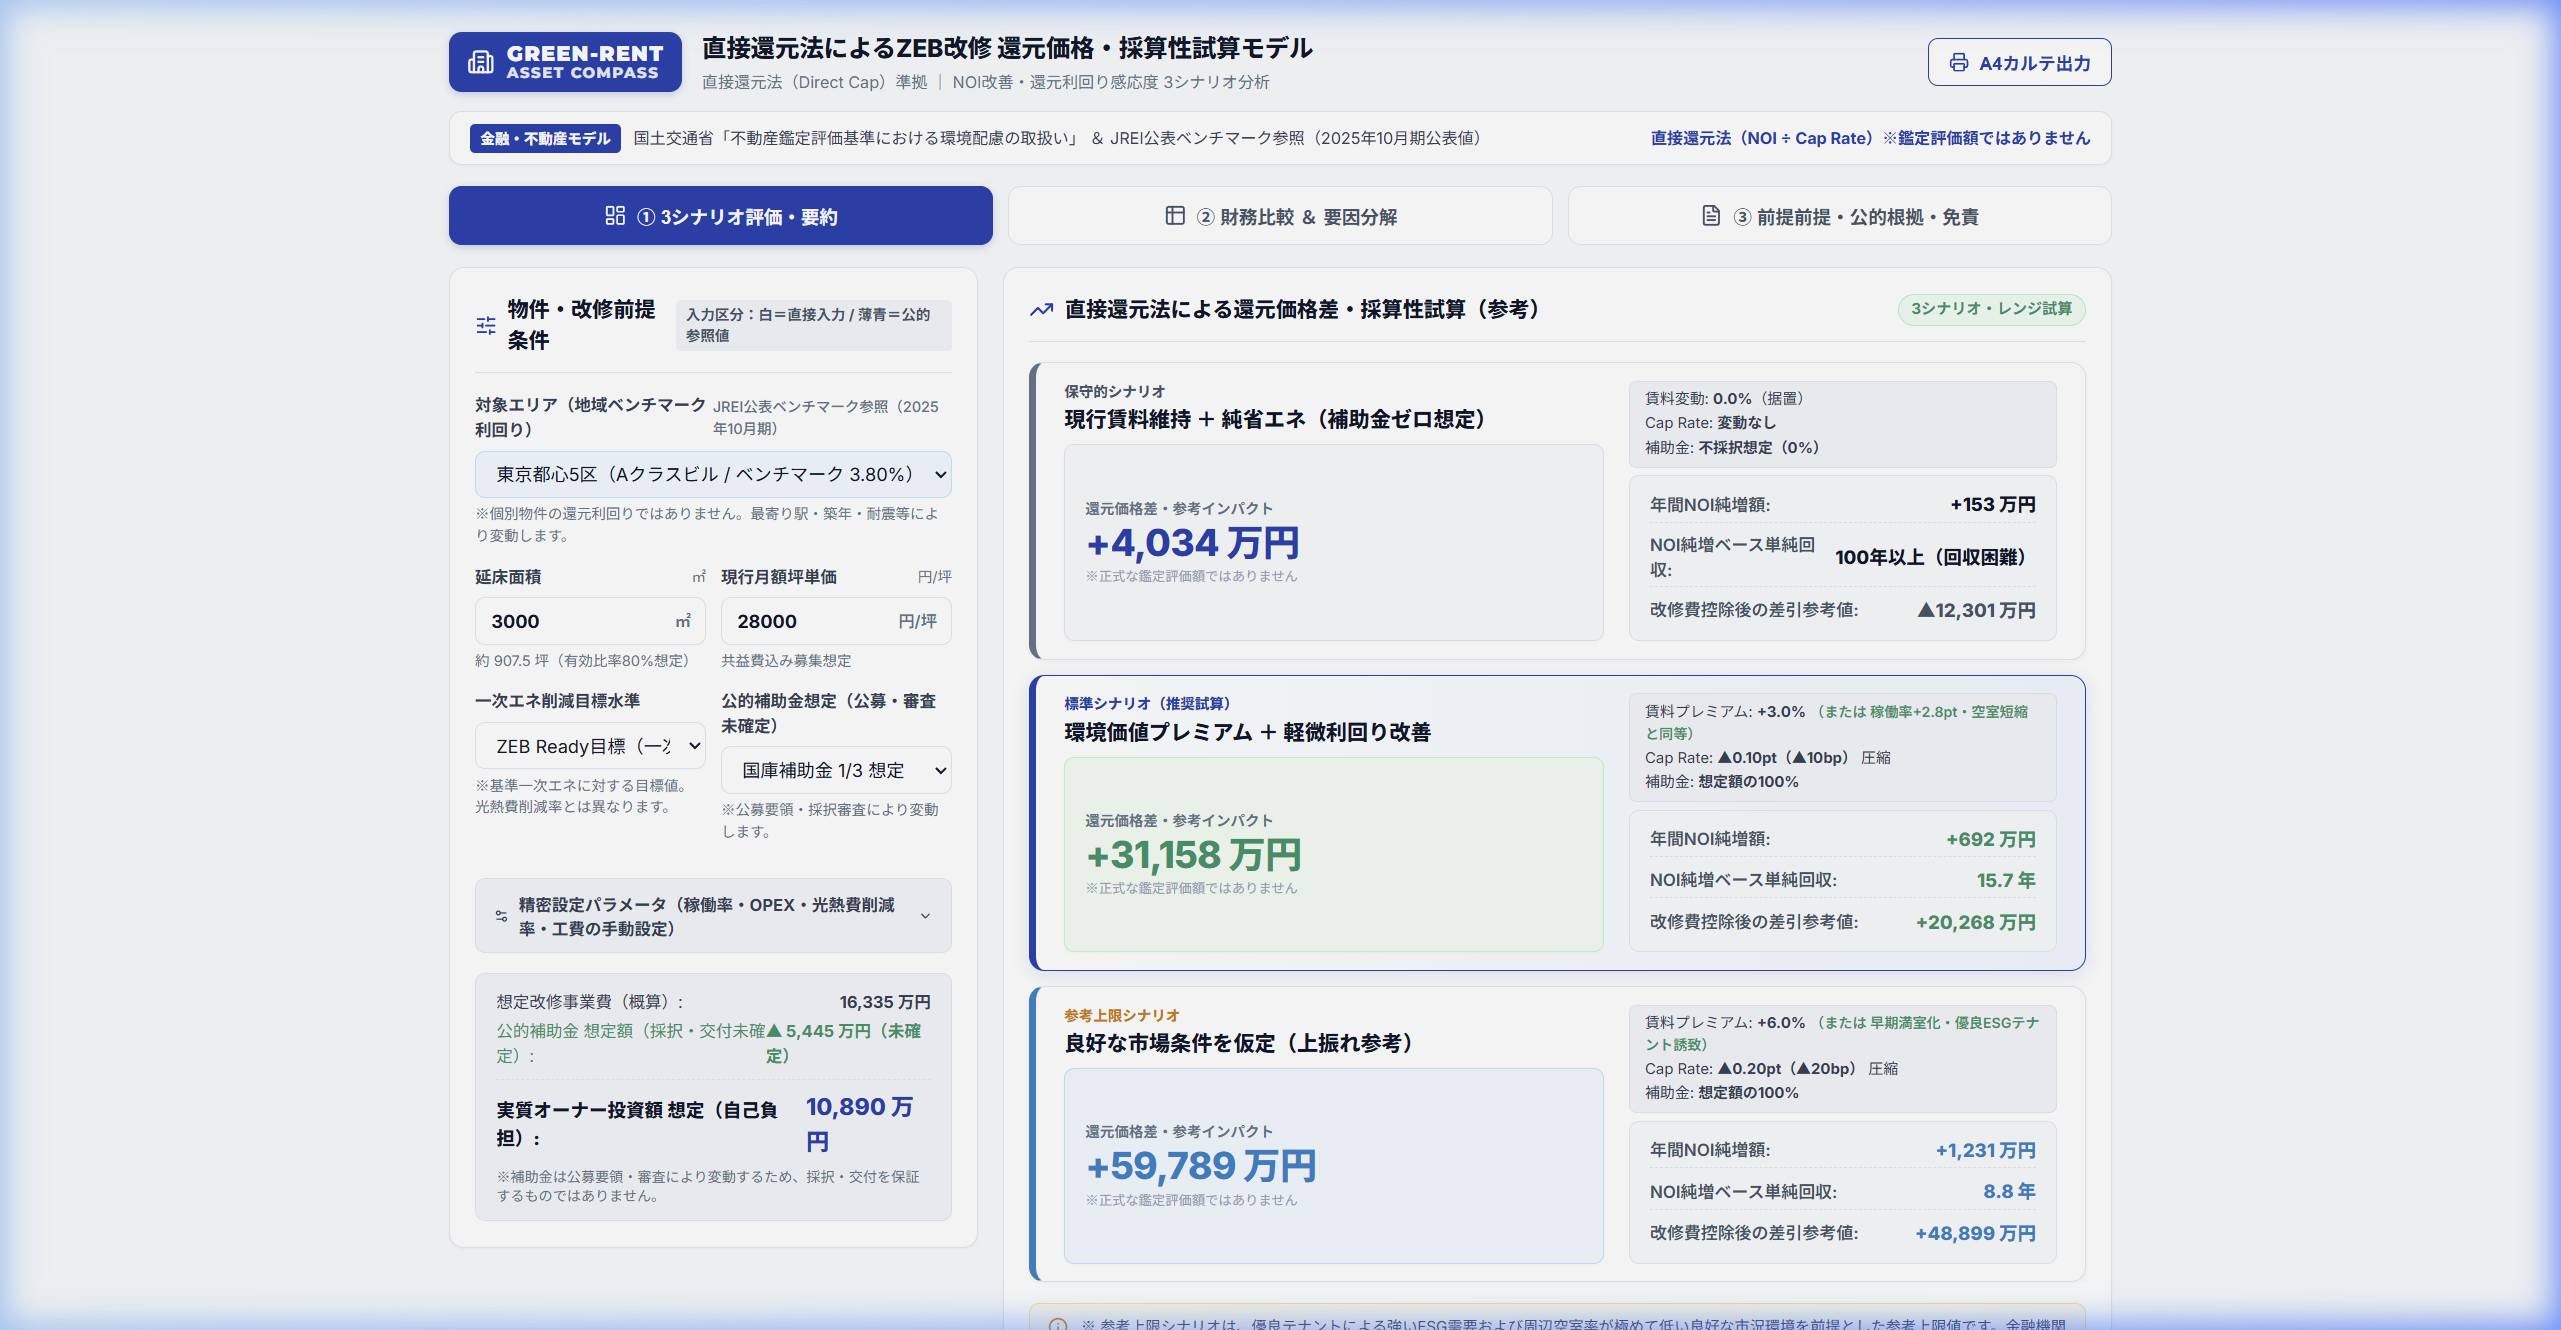Click the table icon on 財務比較 tab

pos(1175,216)
